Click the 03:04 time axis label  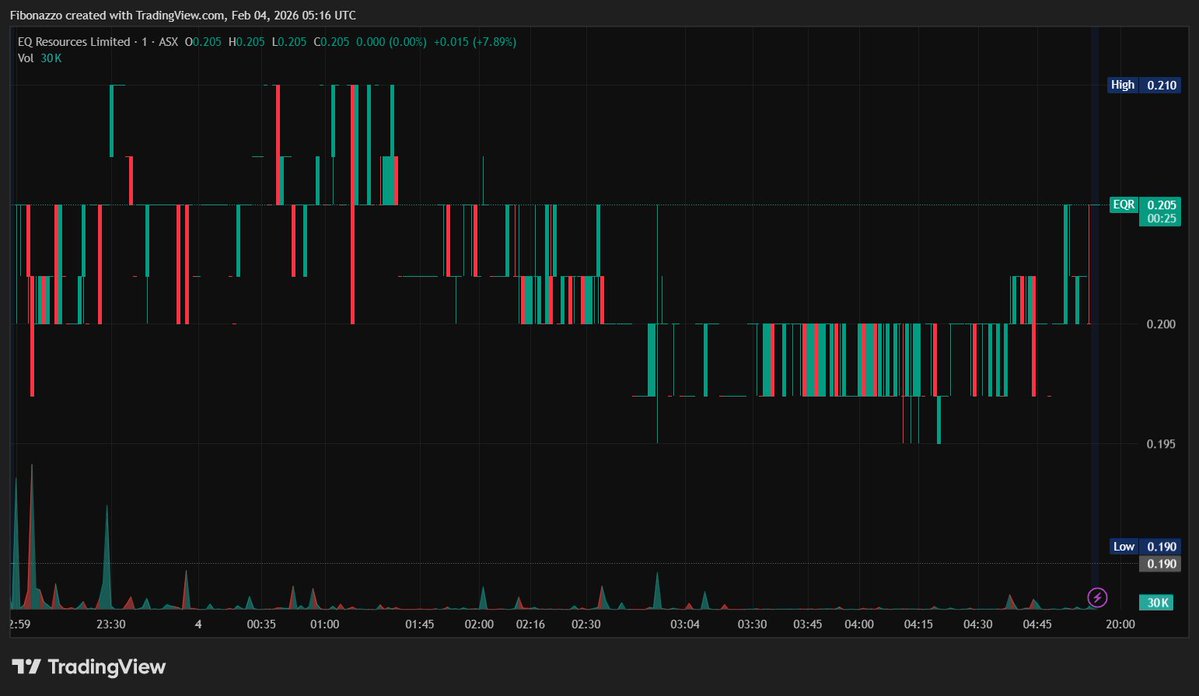pyautogui.click(x=684, y=624)
